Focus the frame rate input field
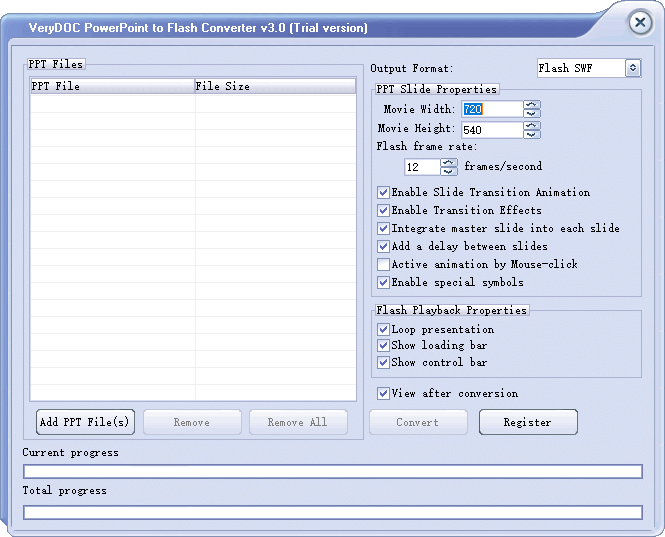This screenshot has height=537, width=665. 422,167
